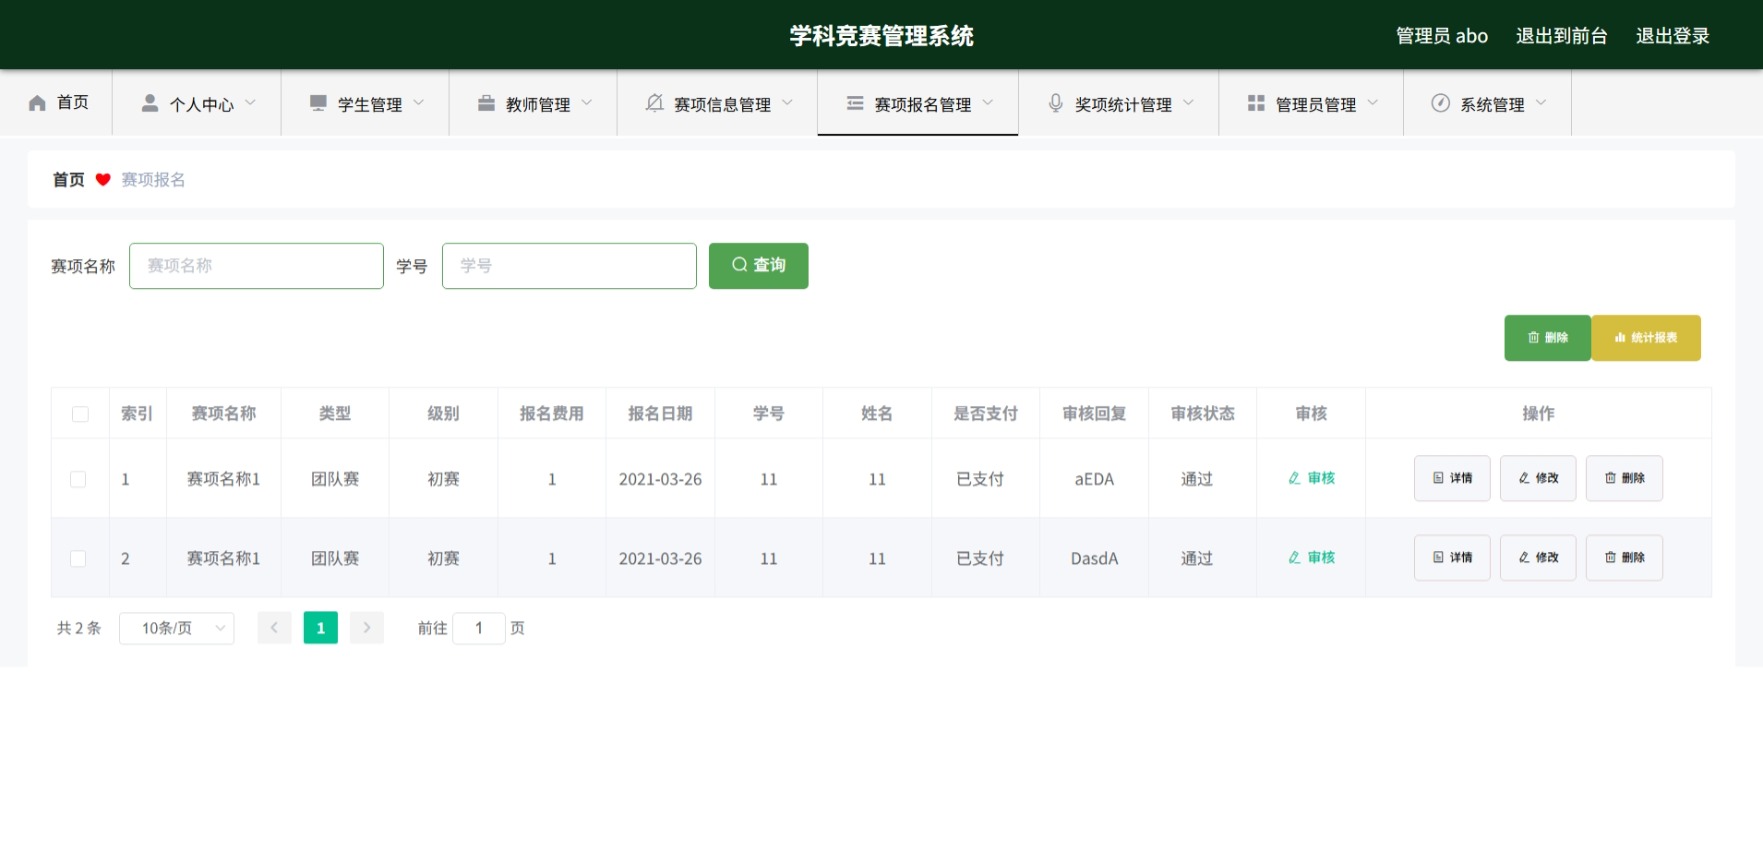Click the microphone icon for 奖项统计管理
Viewport: 1763px width, 844px height.
1055,103
